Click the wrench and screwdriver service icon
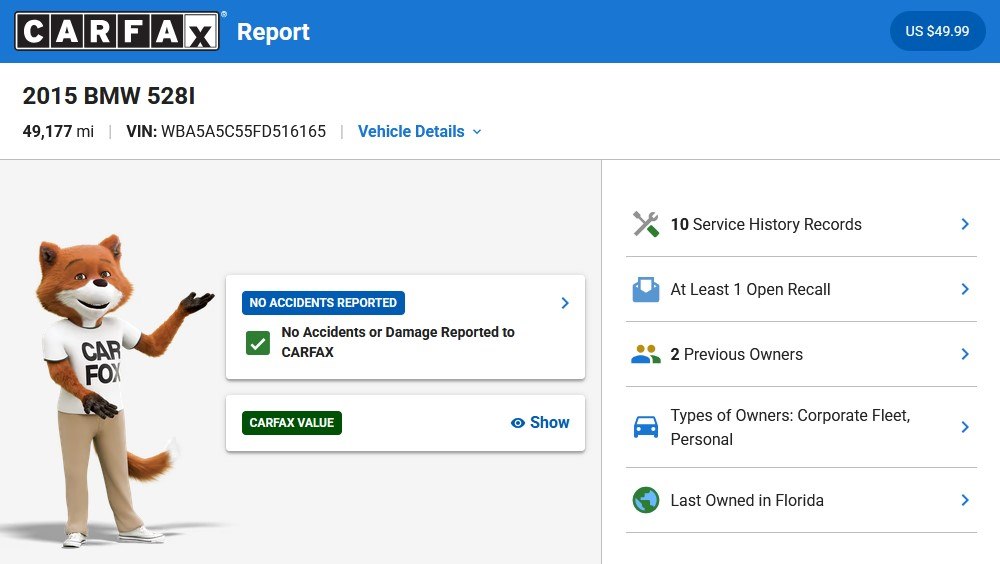Image resolution: width=1000 pixels, height=564 pixels. tap(645, 224)
